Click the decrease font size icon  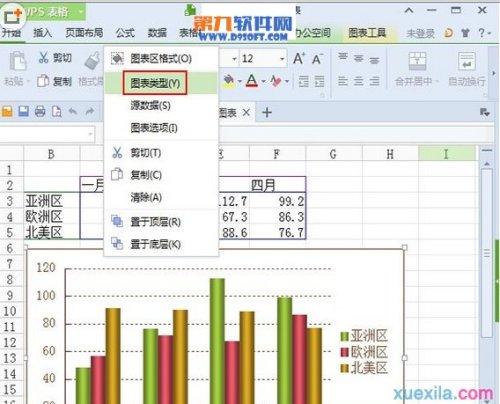coord(317,59)
